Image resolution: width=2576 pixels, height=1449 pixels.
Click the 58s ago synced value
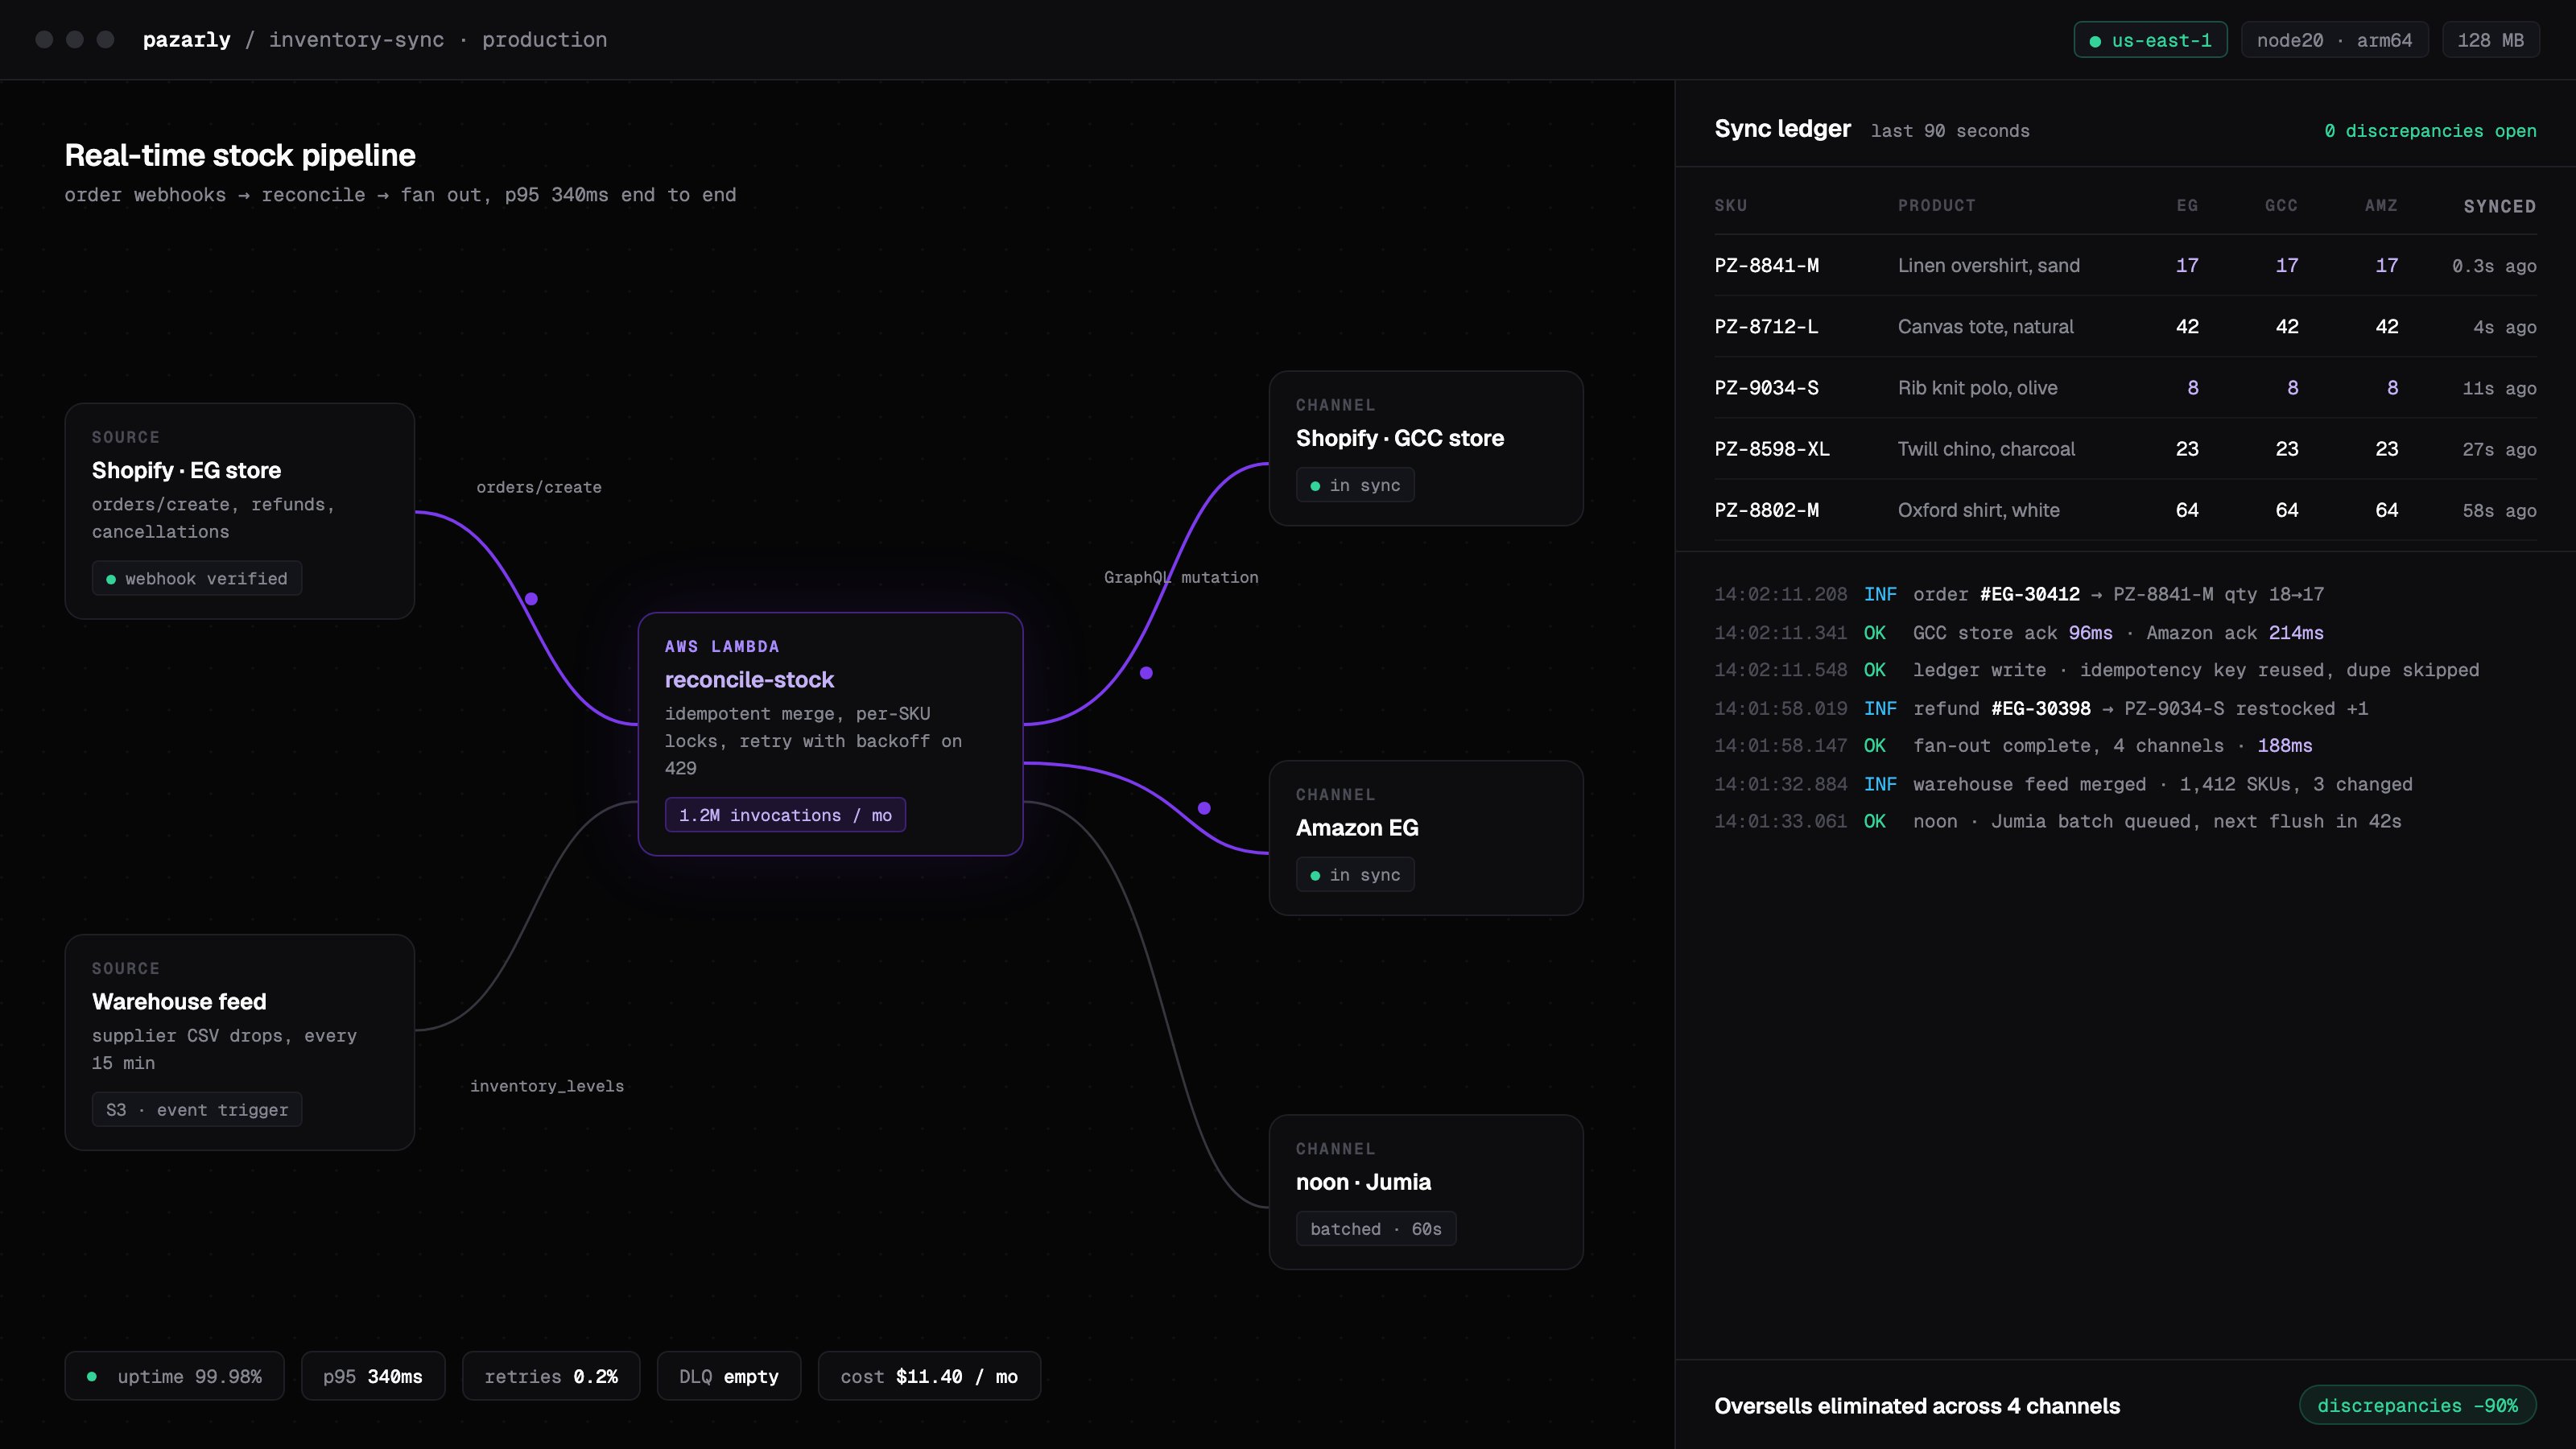point(2499,510)
